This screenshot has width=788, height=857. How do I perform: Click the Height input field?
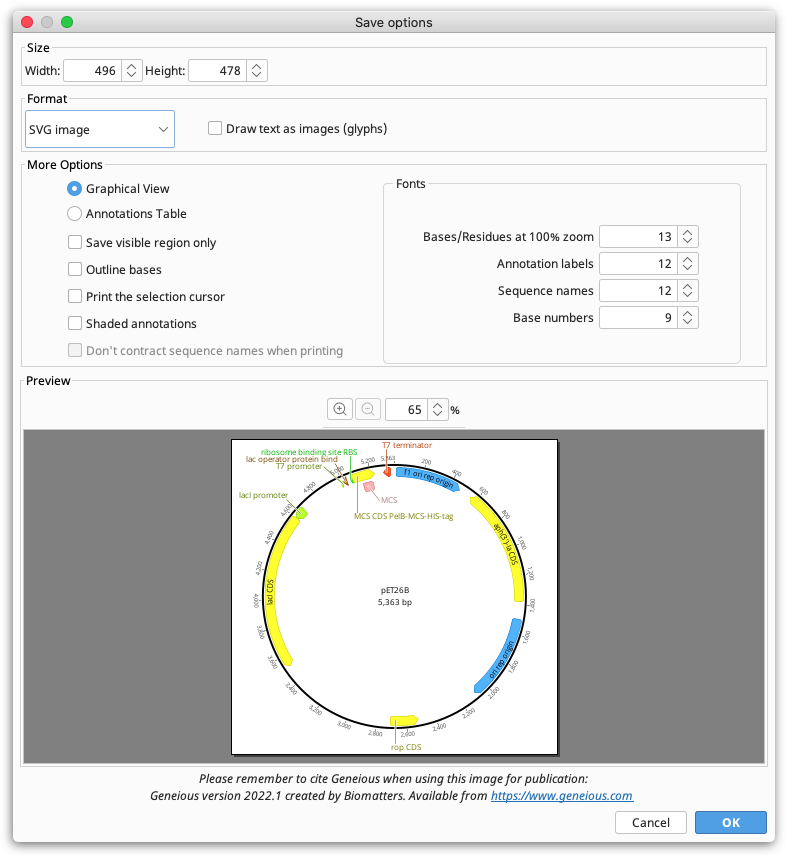click(217, 71)
